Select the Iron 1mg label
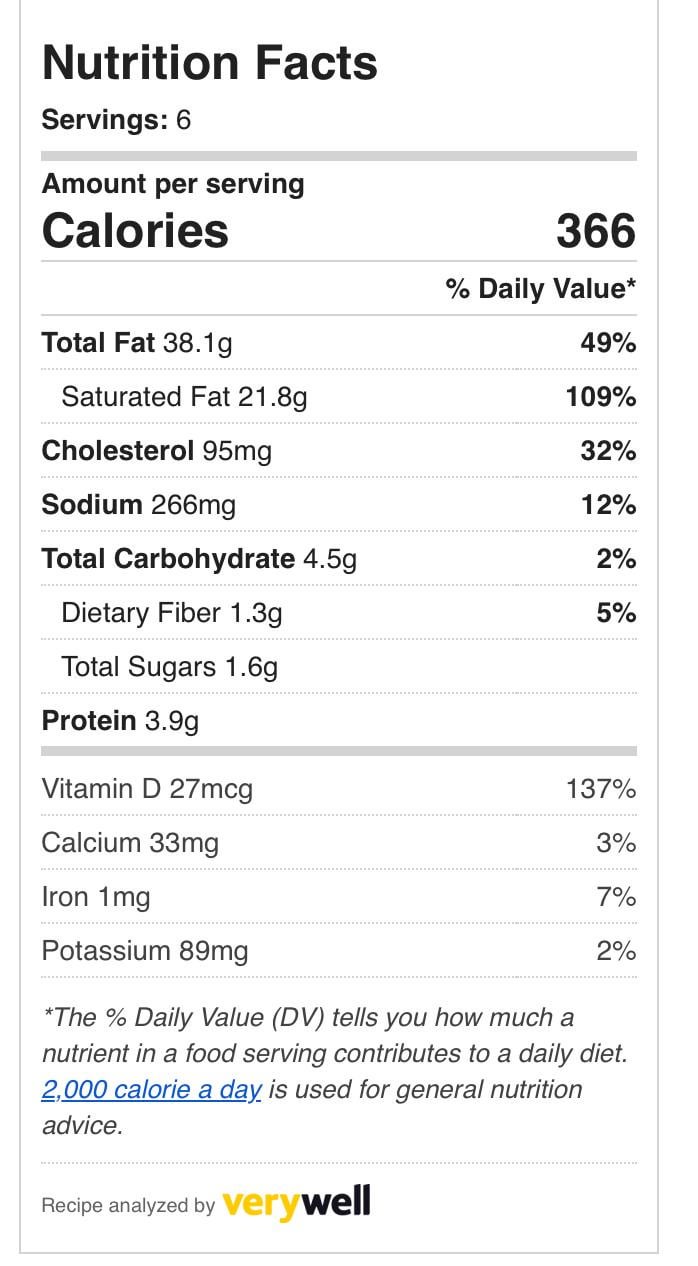 pyautogui.click(x=96, y=897)
